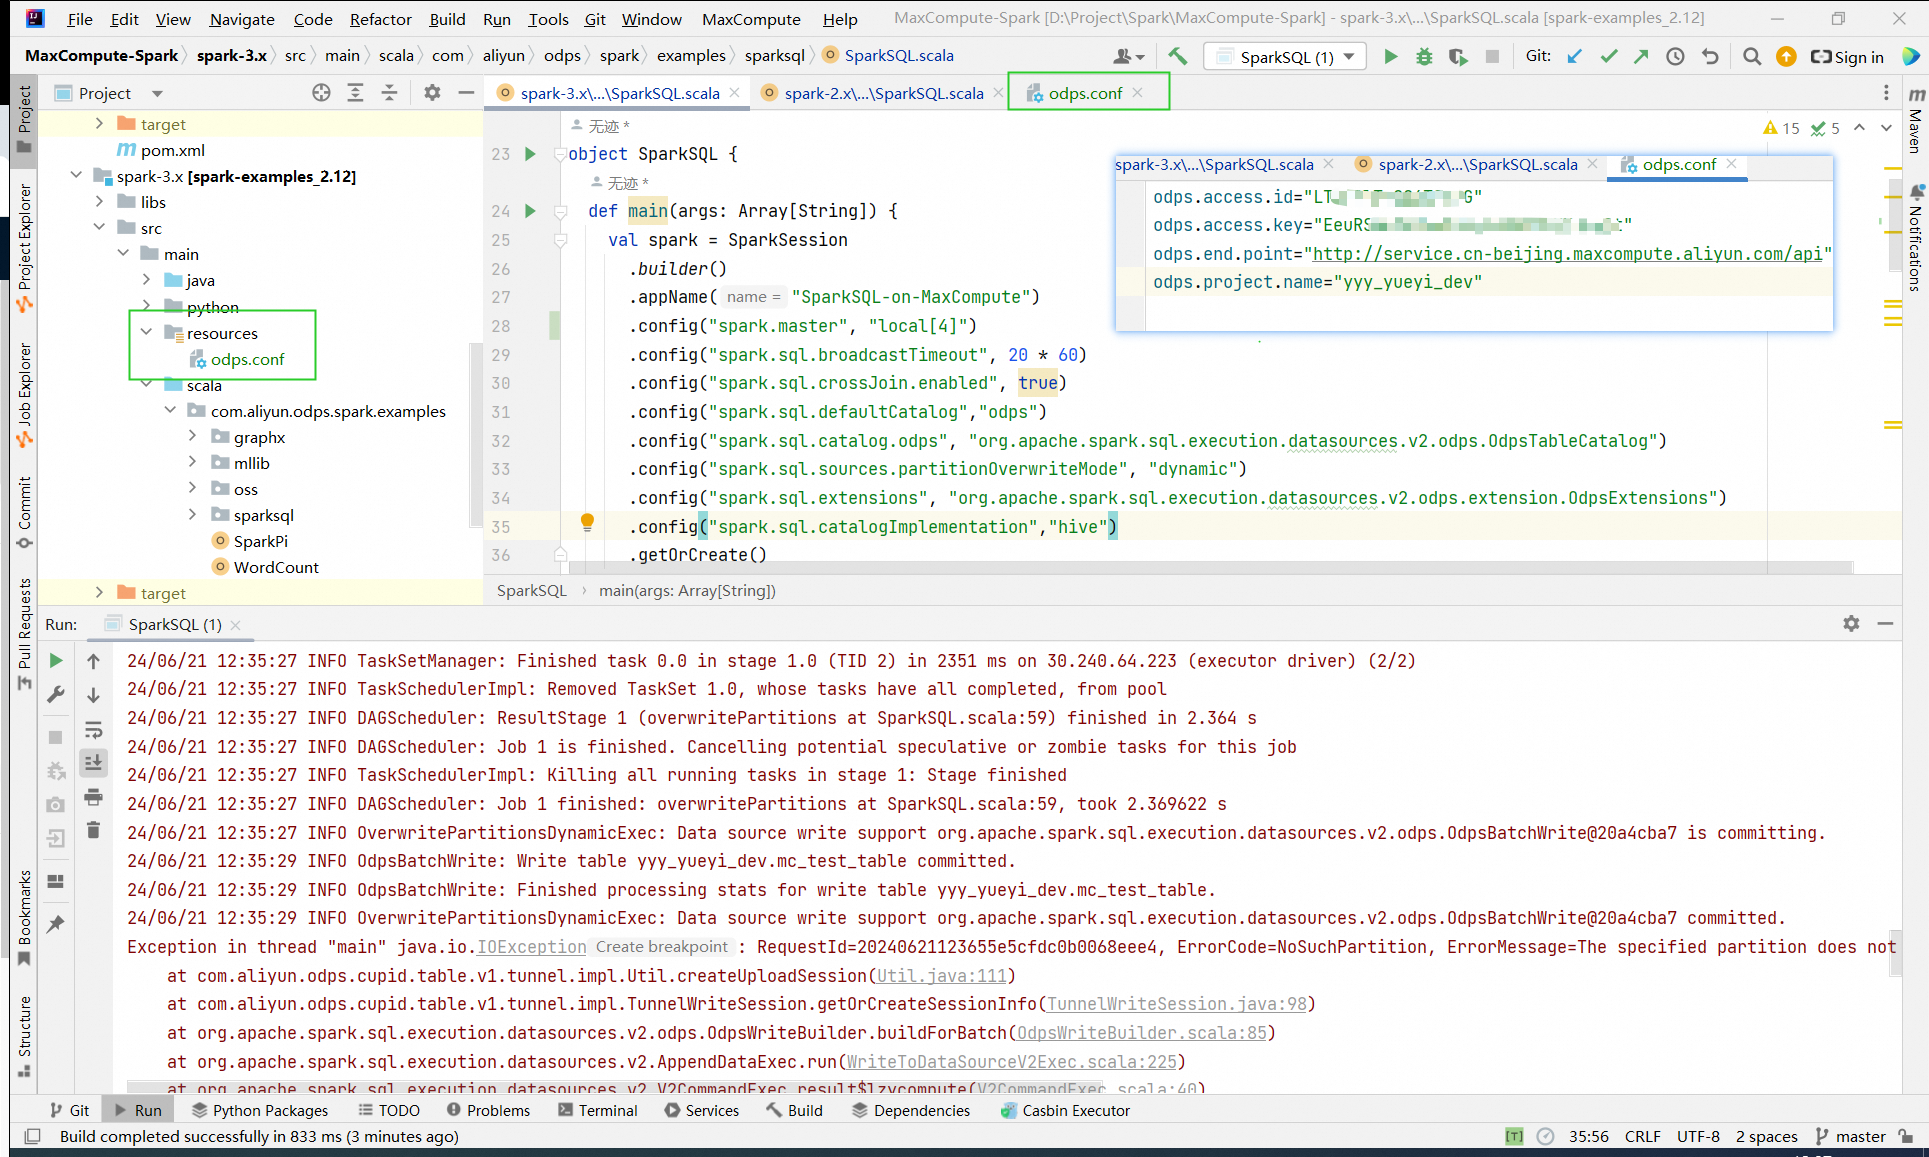The height and width of the screenshot is (1157, 1929).
Task: Select WordCount in project tree
Action: (276, 567)
